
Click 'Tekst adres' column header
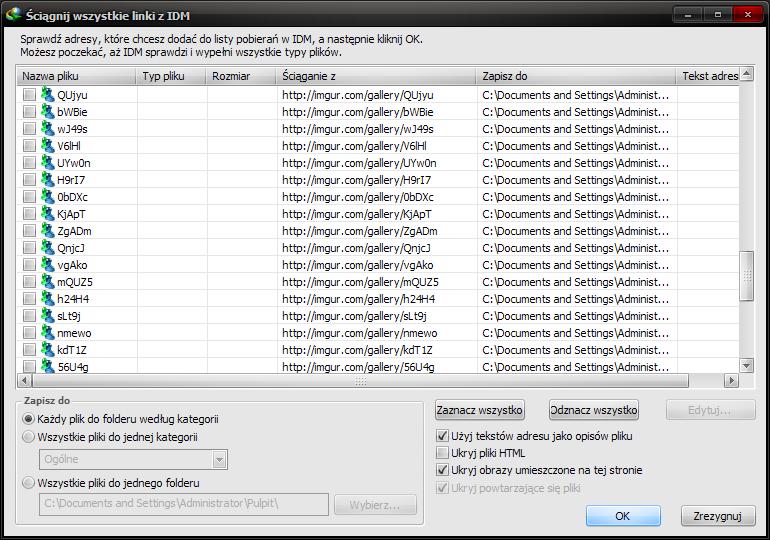click(708, 76)
